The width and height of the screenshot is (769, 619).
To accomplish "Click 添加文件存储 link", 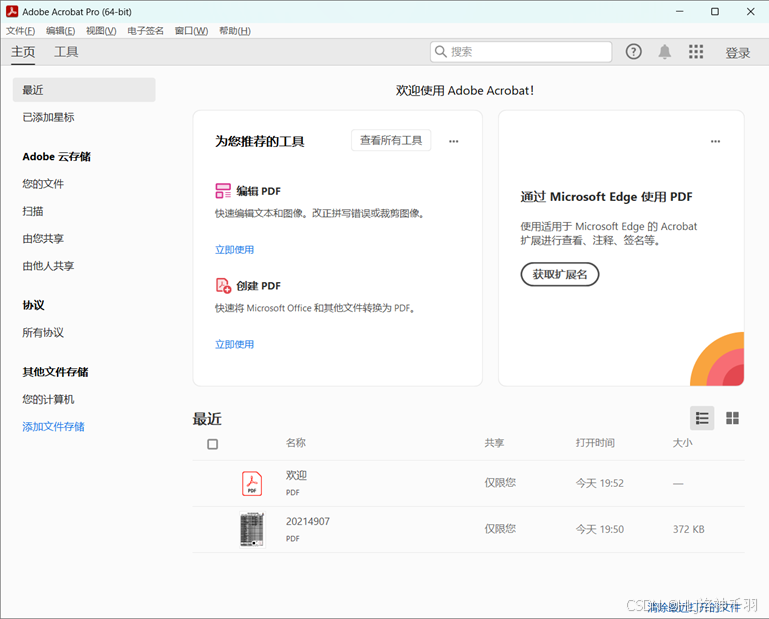I will tap(53, 427).
